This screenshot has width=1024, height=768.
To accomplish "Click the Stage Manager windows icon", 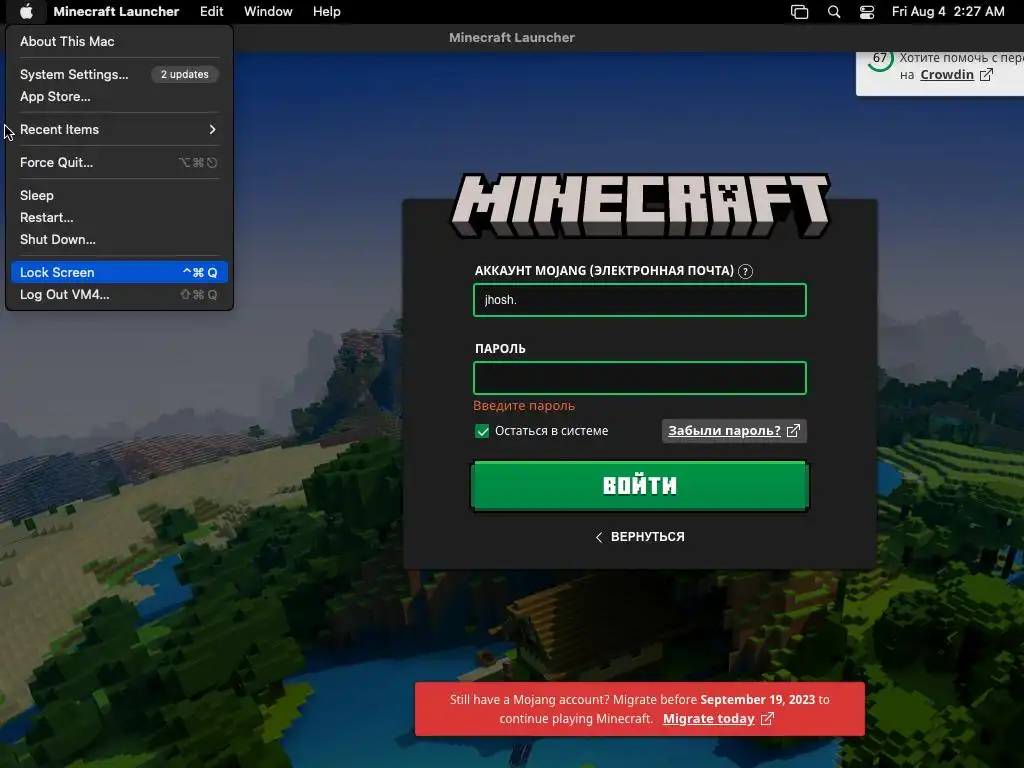I will pos(799,12).
